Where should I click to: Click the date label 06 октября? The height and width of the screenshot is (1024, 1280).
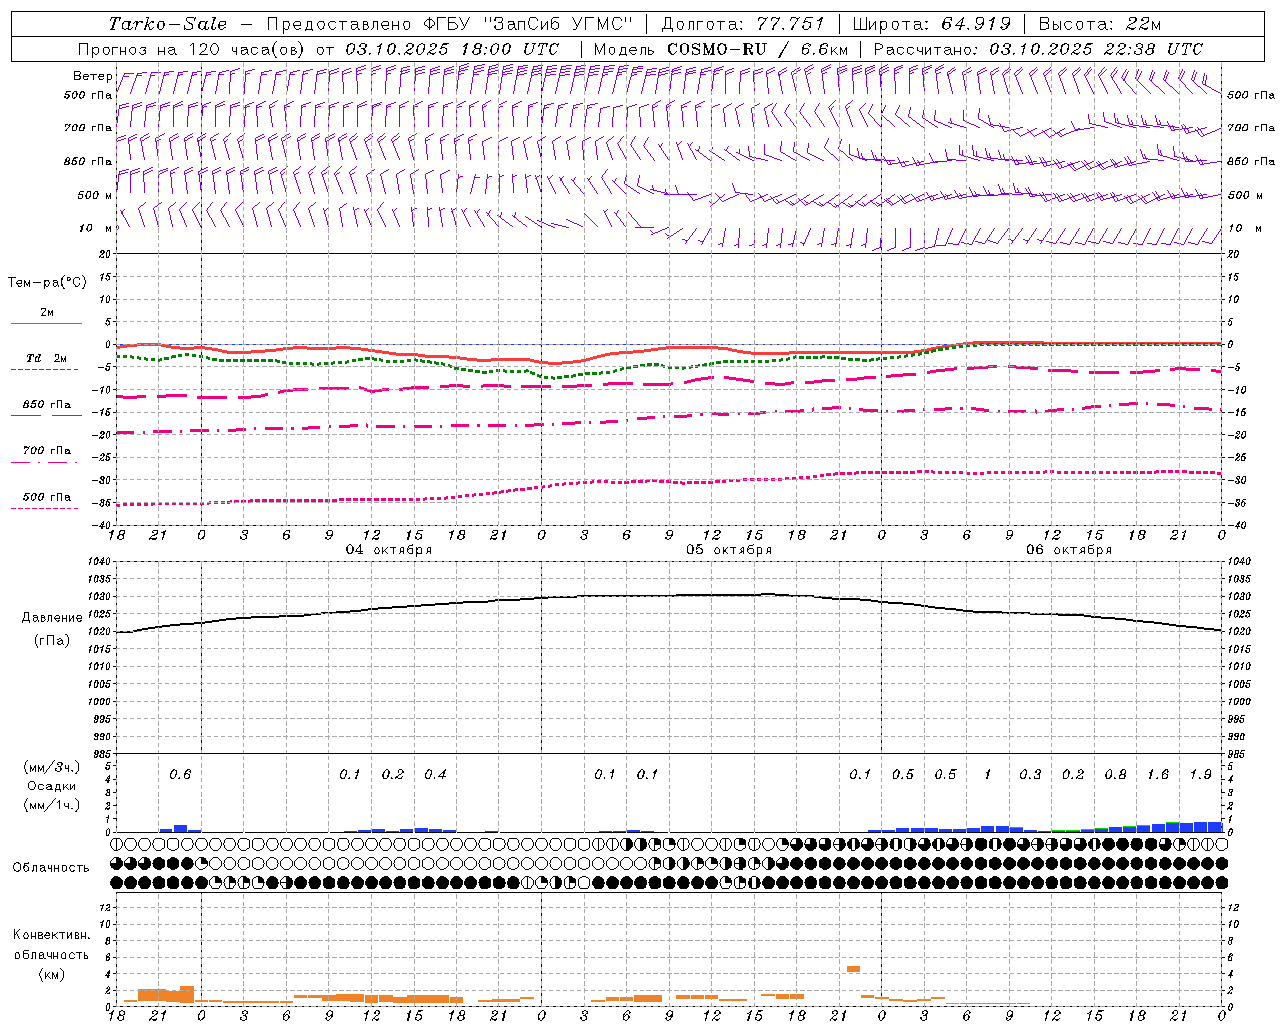point(1069,550)
